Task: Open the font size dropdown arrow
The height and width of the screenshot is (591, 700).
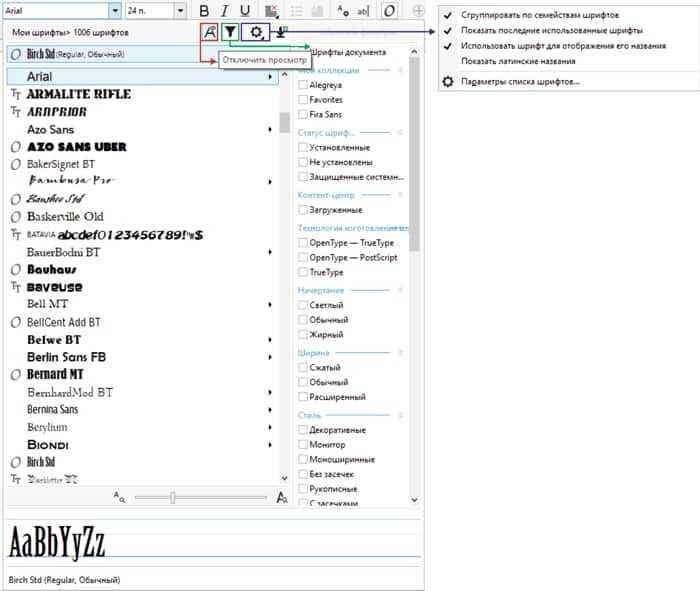Action: tap(180, 11)
